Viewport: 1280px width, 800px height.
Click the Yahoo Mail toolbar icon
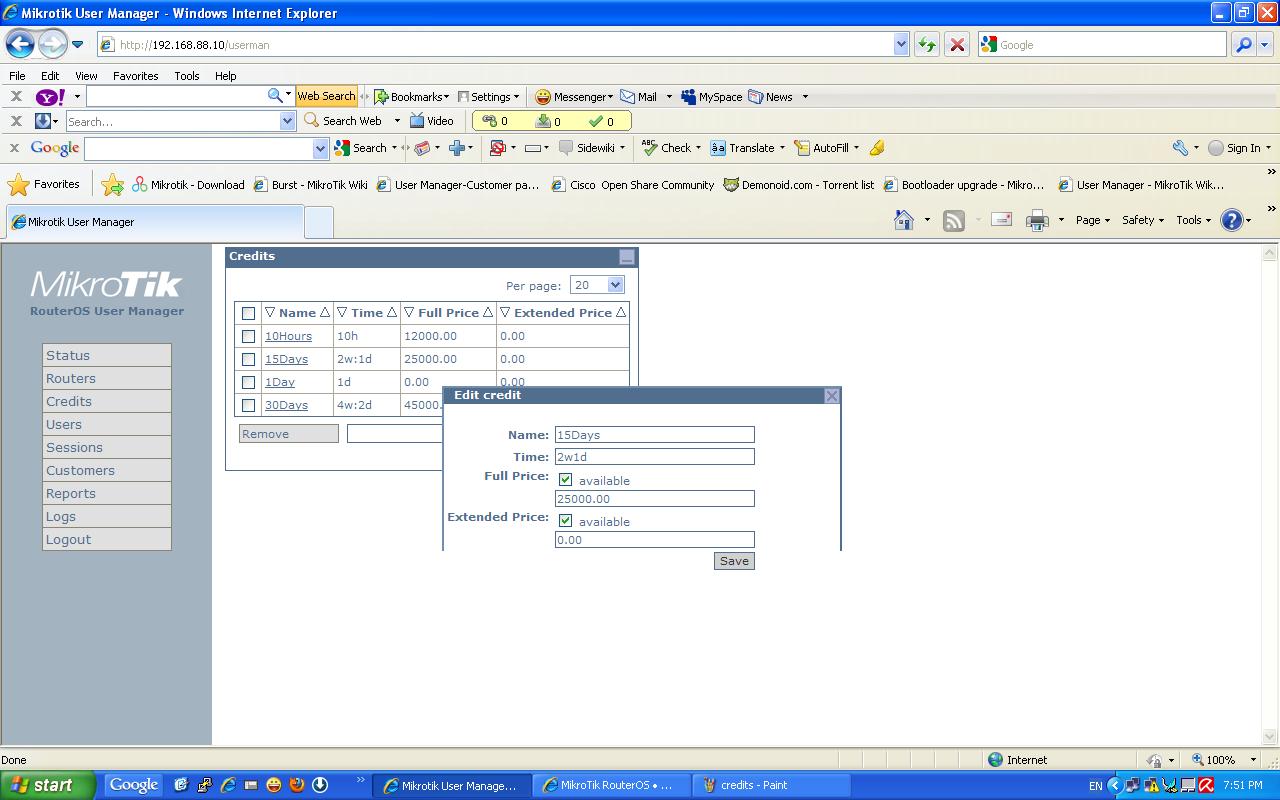pos(639,97)
